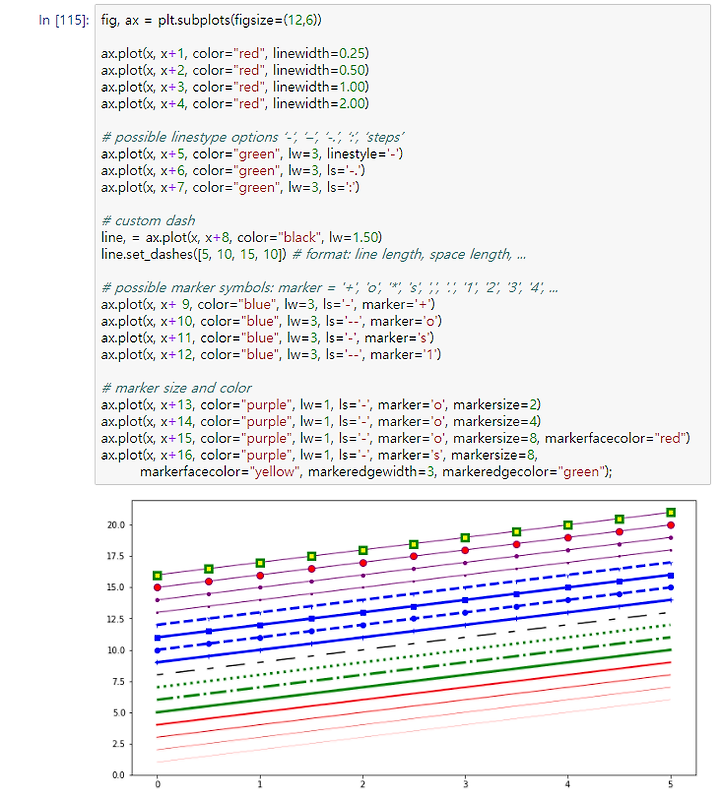Image resolution: width=720 pixels, height=797 pixels.
Task: Click the x+7 green line with ls=':'
Action: [x=230, y=188]
